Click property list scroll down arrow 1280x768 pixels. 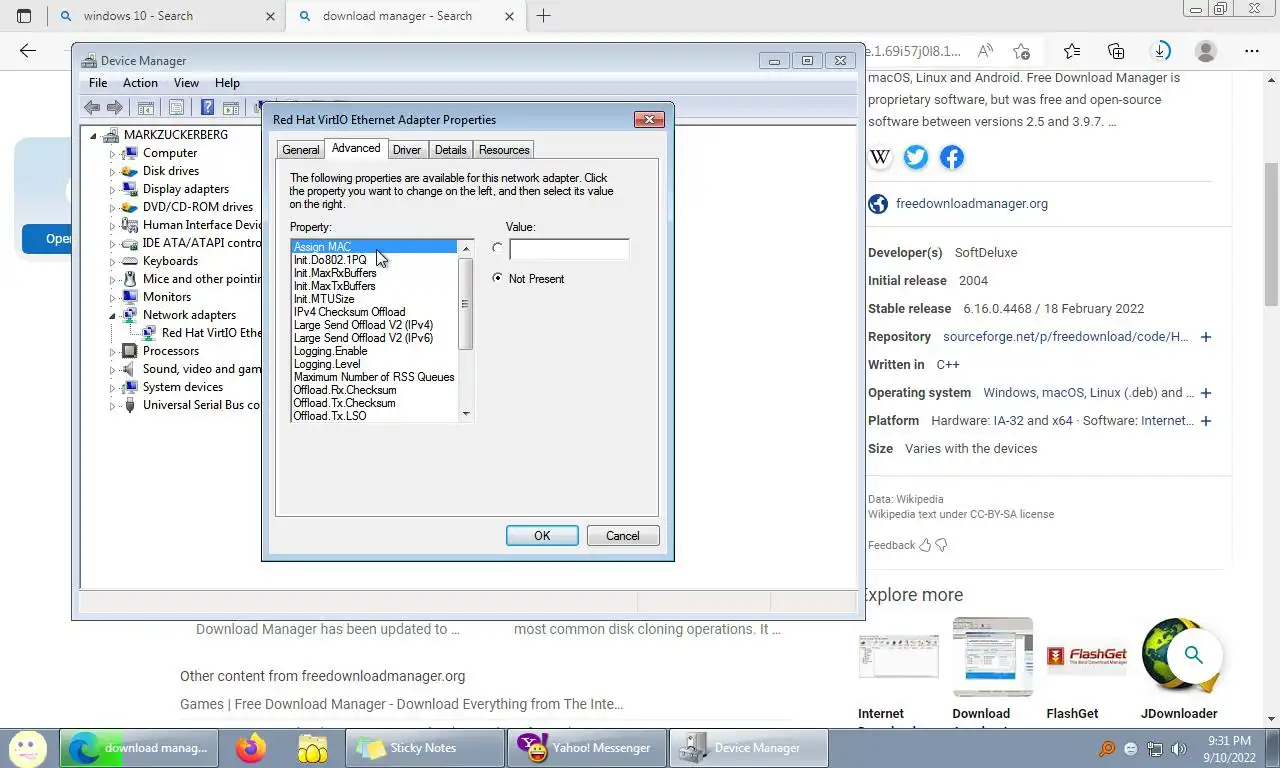466,414
